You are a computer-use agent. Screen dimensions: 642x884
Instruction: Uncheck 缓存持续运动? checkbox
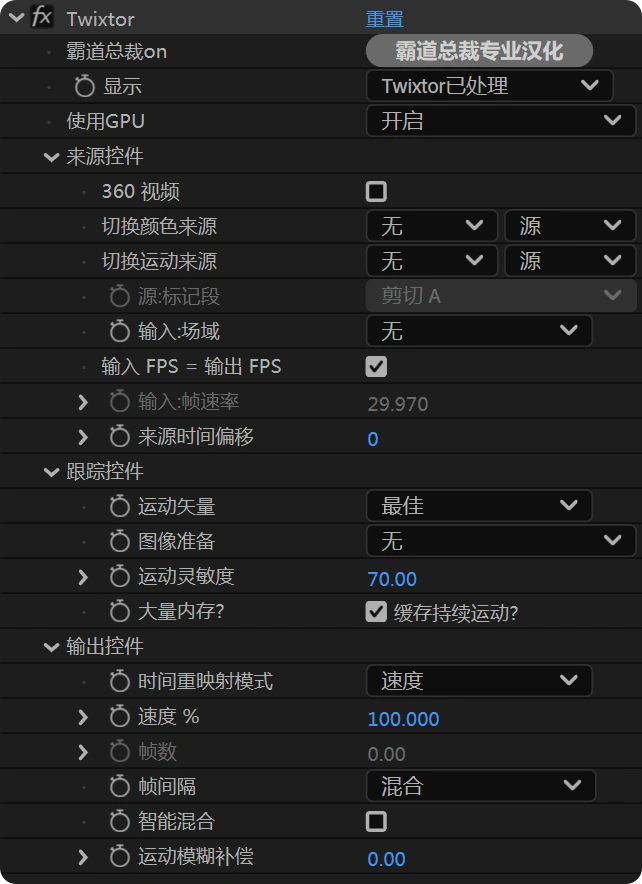376,612
